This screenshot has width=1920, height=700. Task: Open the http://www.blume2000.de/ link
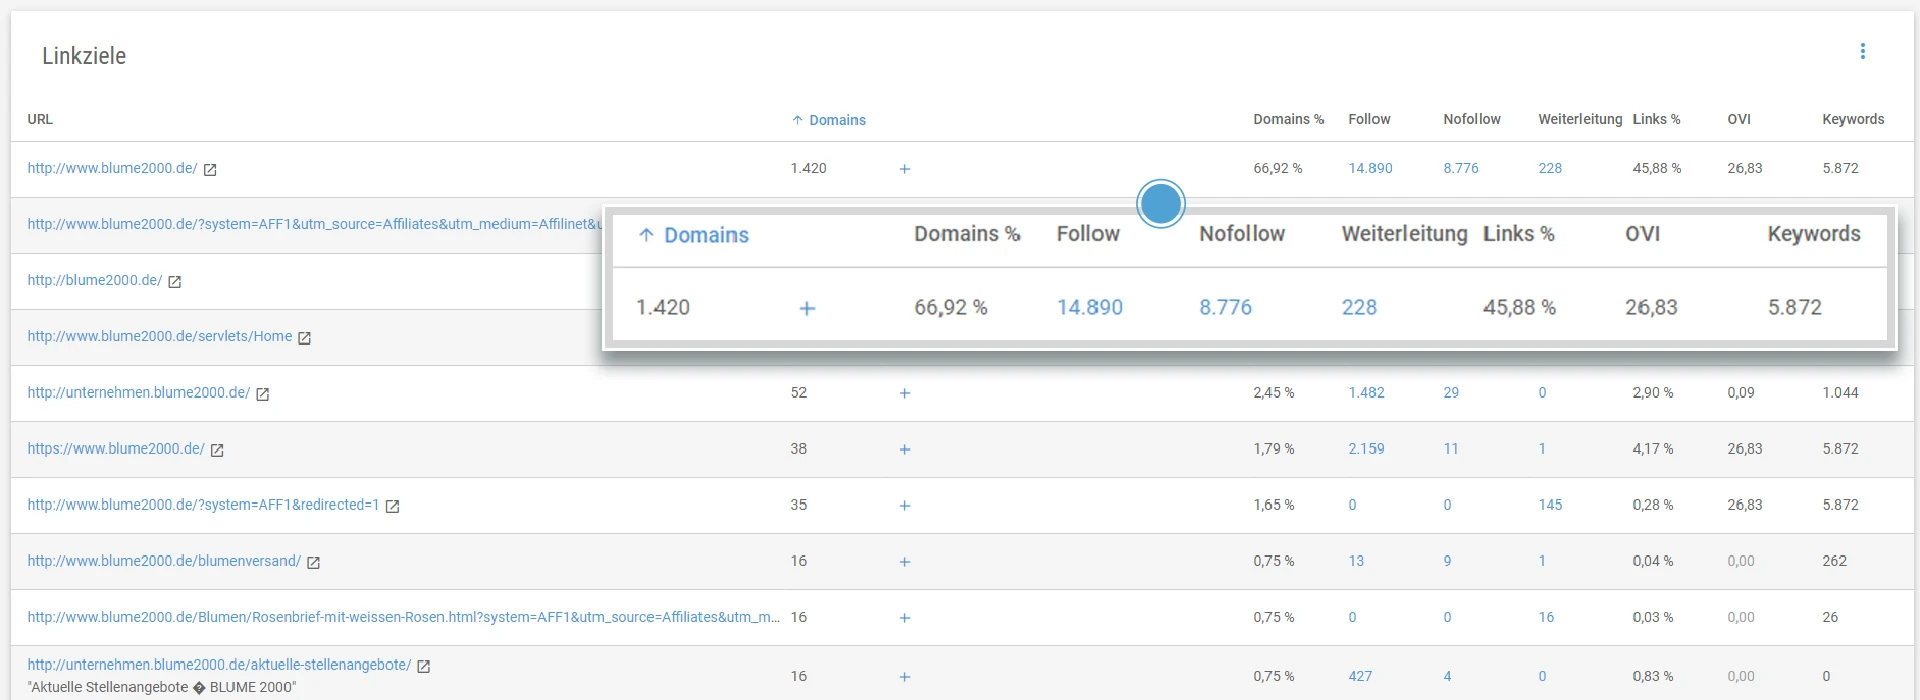pyautogui.click(x=112, y=168)
